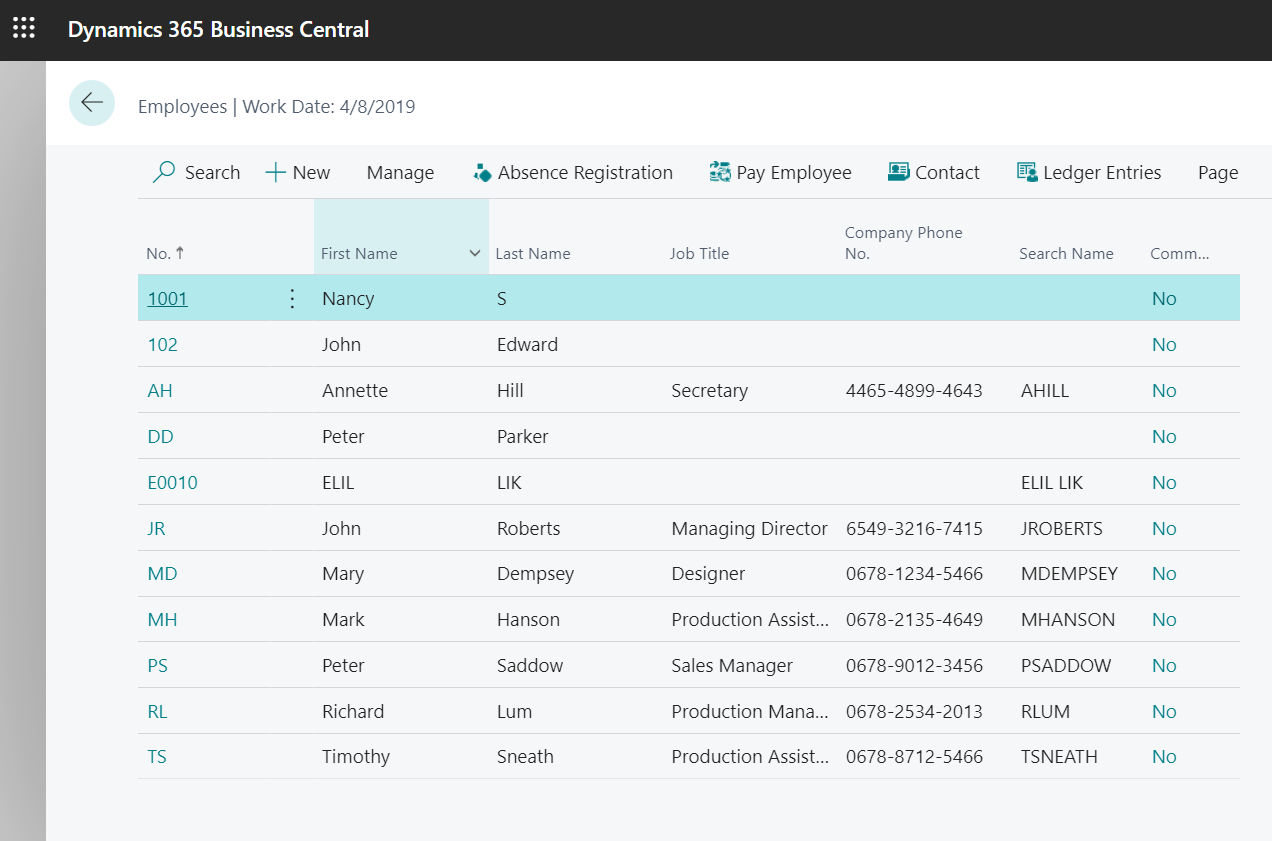The width and height of the screenshot is (1272, 841).
Task: Open employee 1001 link
Action: point(168,299)
